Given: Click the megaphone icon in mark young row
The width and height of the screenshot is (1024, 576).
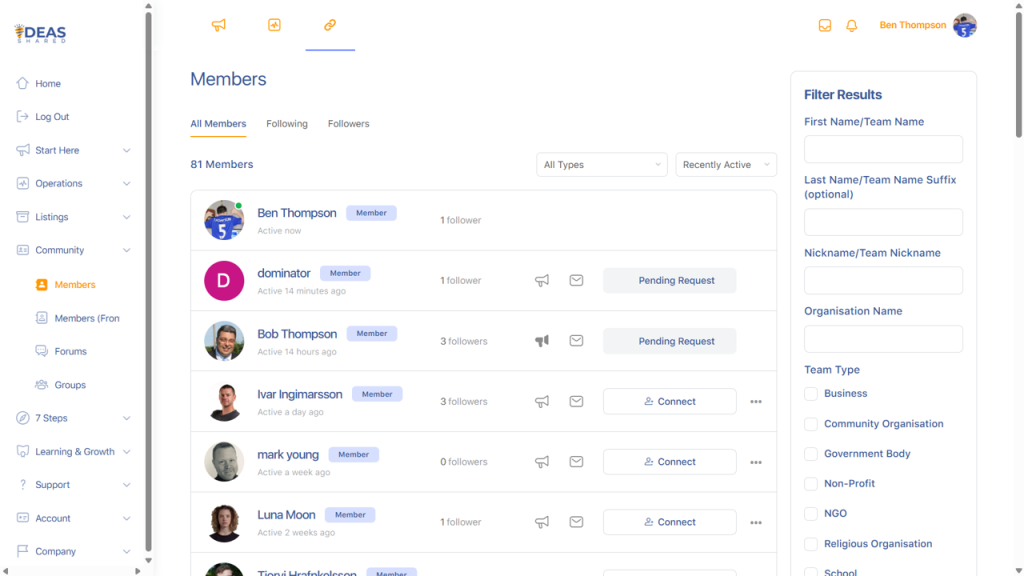Looking at the screenshot, I should [x=542, y=462].
